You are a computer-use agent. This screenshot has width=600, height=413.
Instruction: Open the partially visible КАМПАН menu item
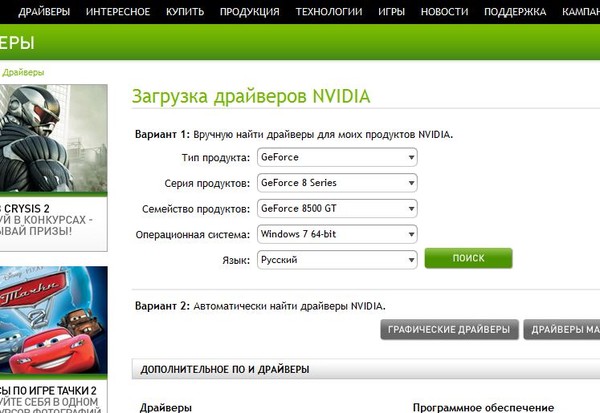pos(581,12)
